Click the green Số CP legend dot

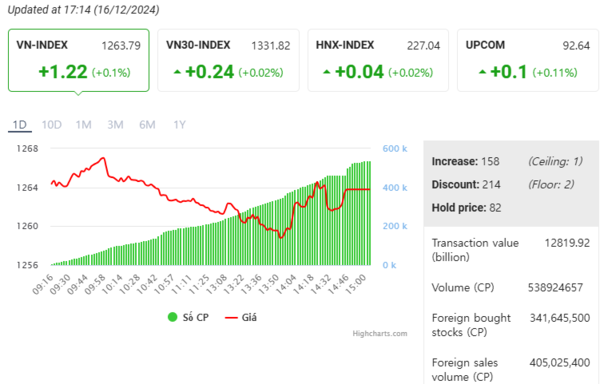point(173,317)
